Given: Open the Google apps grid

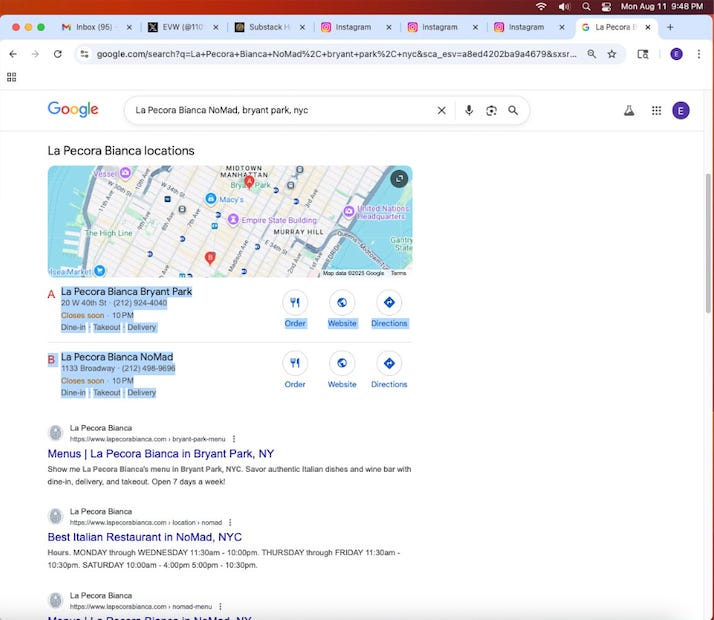Looking at the screenshot, I should pos(656,110).
